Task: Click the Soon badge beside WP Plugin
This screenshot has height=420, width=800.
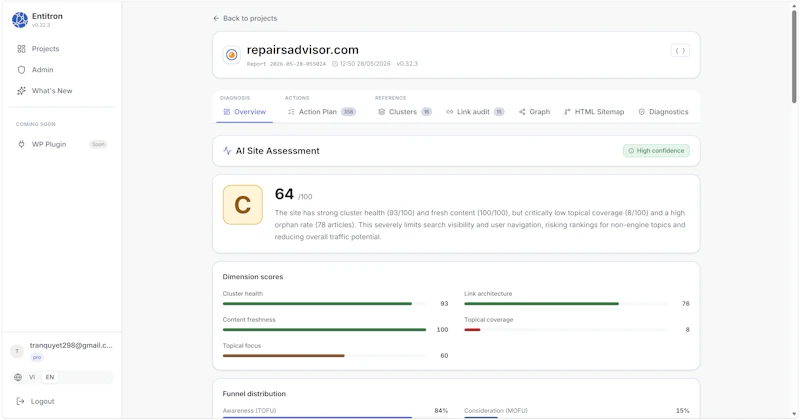Action: [x=98, y=144]
